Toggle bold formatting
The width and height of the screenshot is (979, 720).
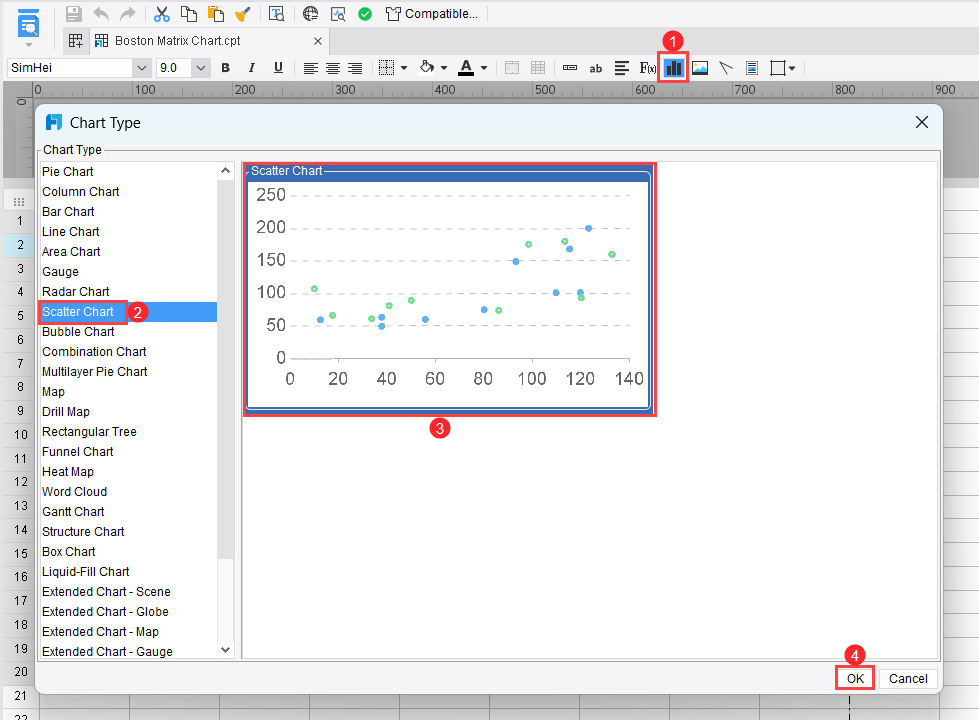226,68
